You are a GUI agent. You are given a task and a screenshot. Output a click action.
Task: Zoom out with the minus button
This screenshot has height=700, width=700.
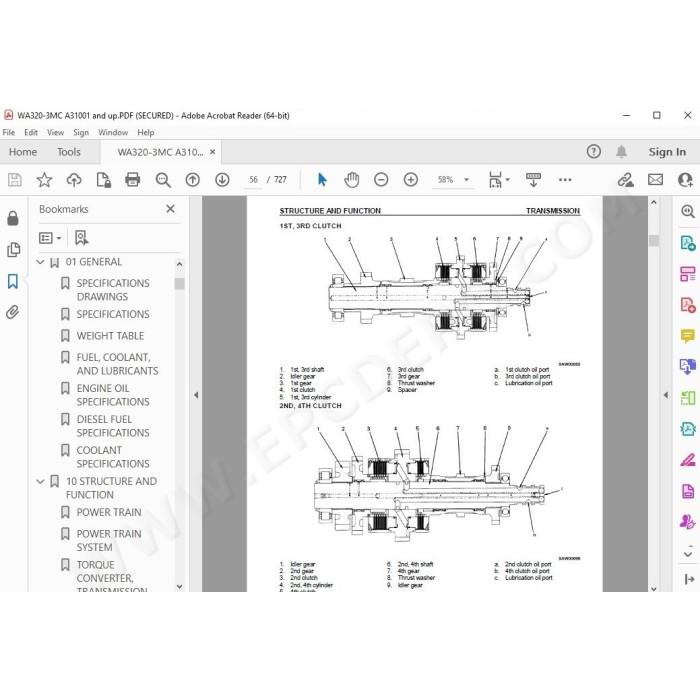click(x=381, y=180)
